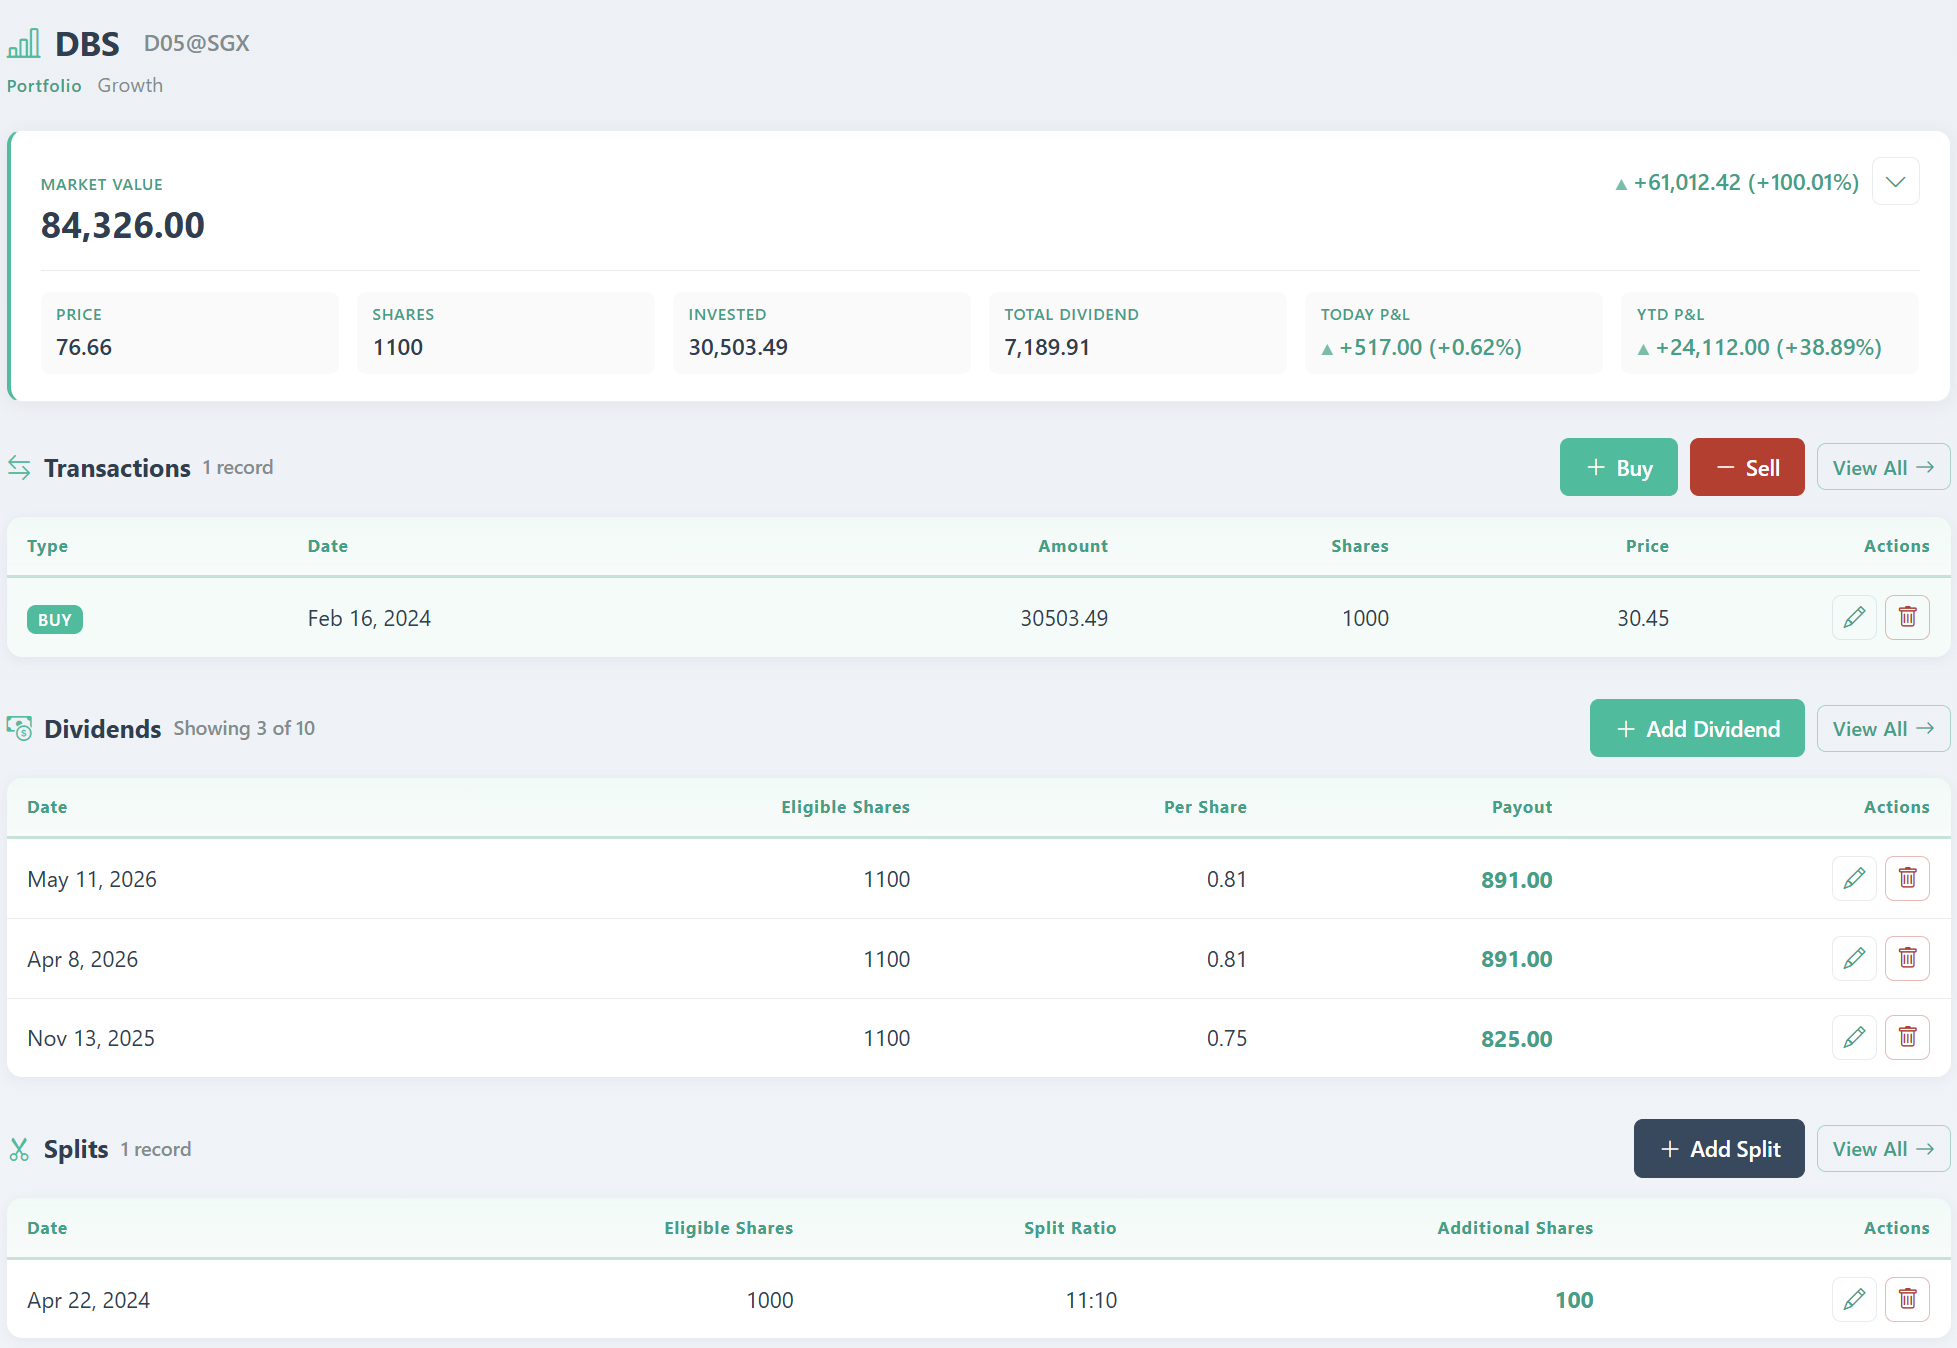Edit the Apr 22, 2024 split
This screenshot has height=1348, width=1957.
tap(1854, 1300)
